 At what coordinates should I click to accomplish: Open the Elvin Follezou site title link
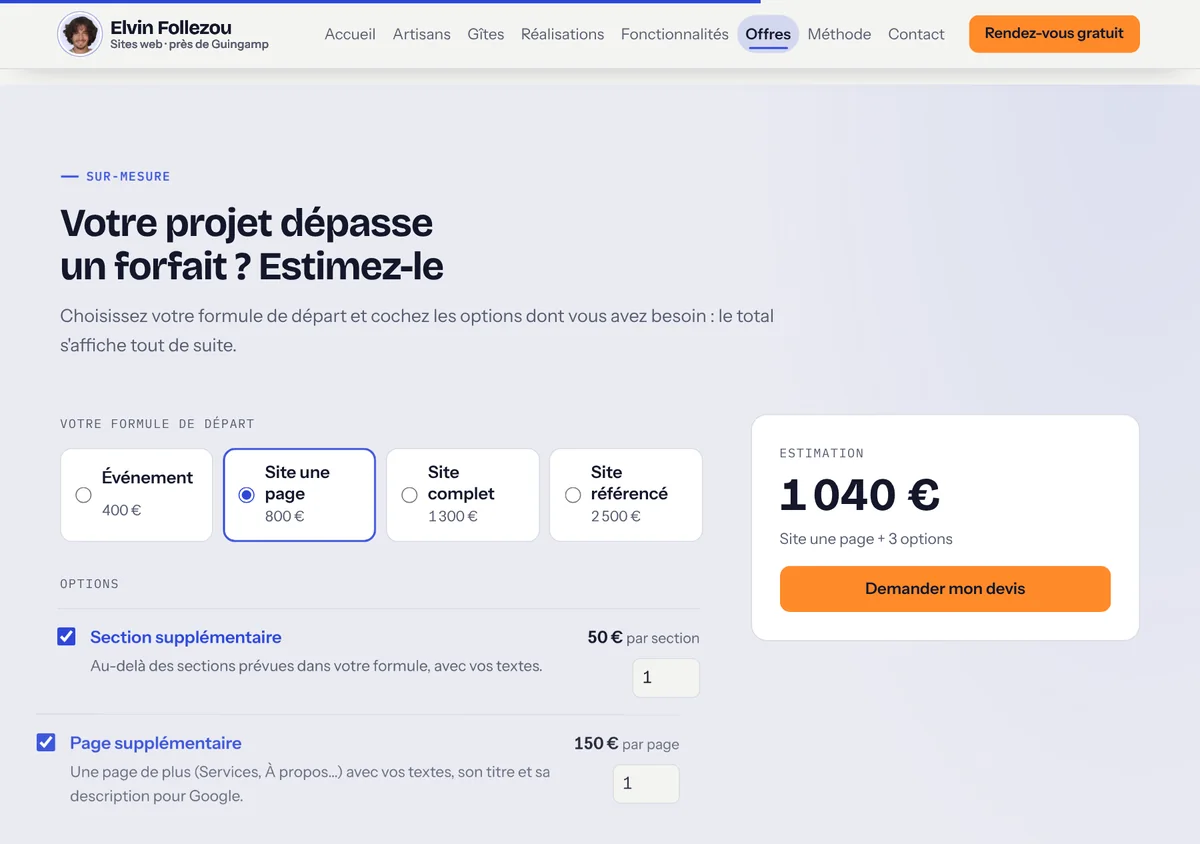(171, 27)
